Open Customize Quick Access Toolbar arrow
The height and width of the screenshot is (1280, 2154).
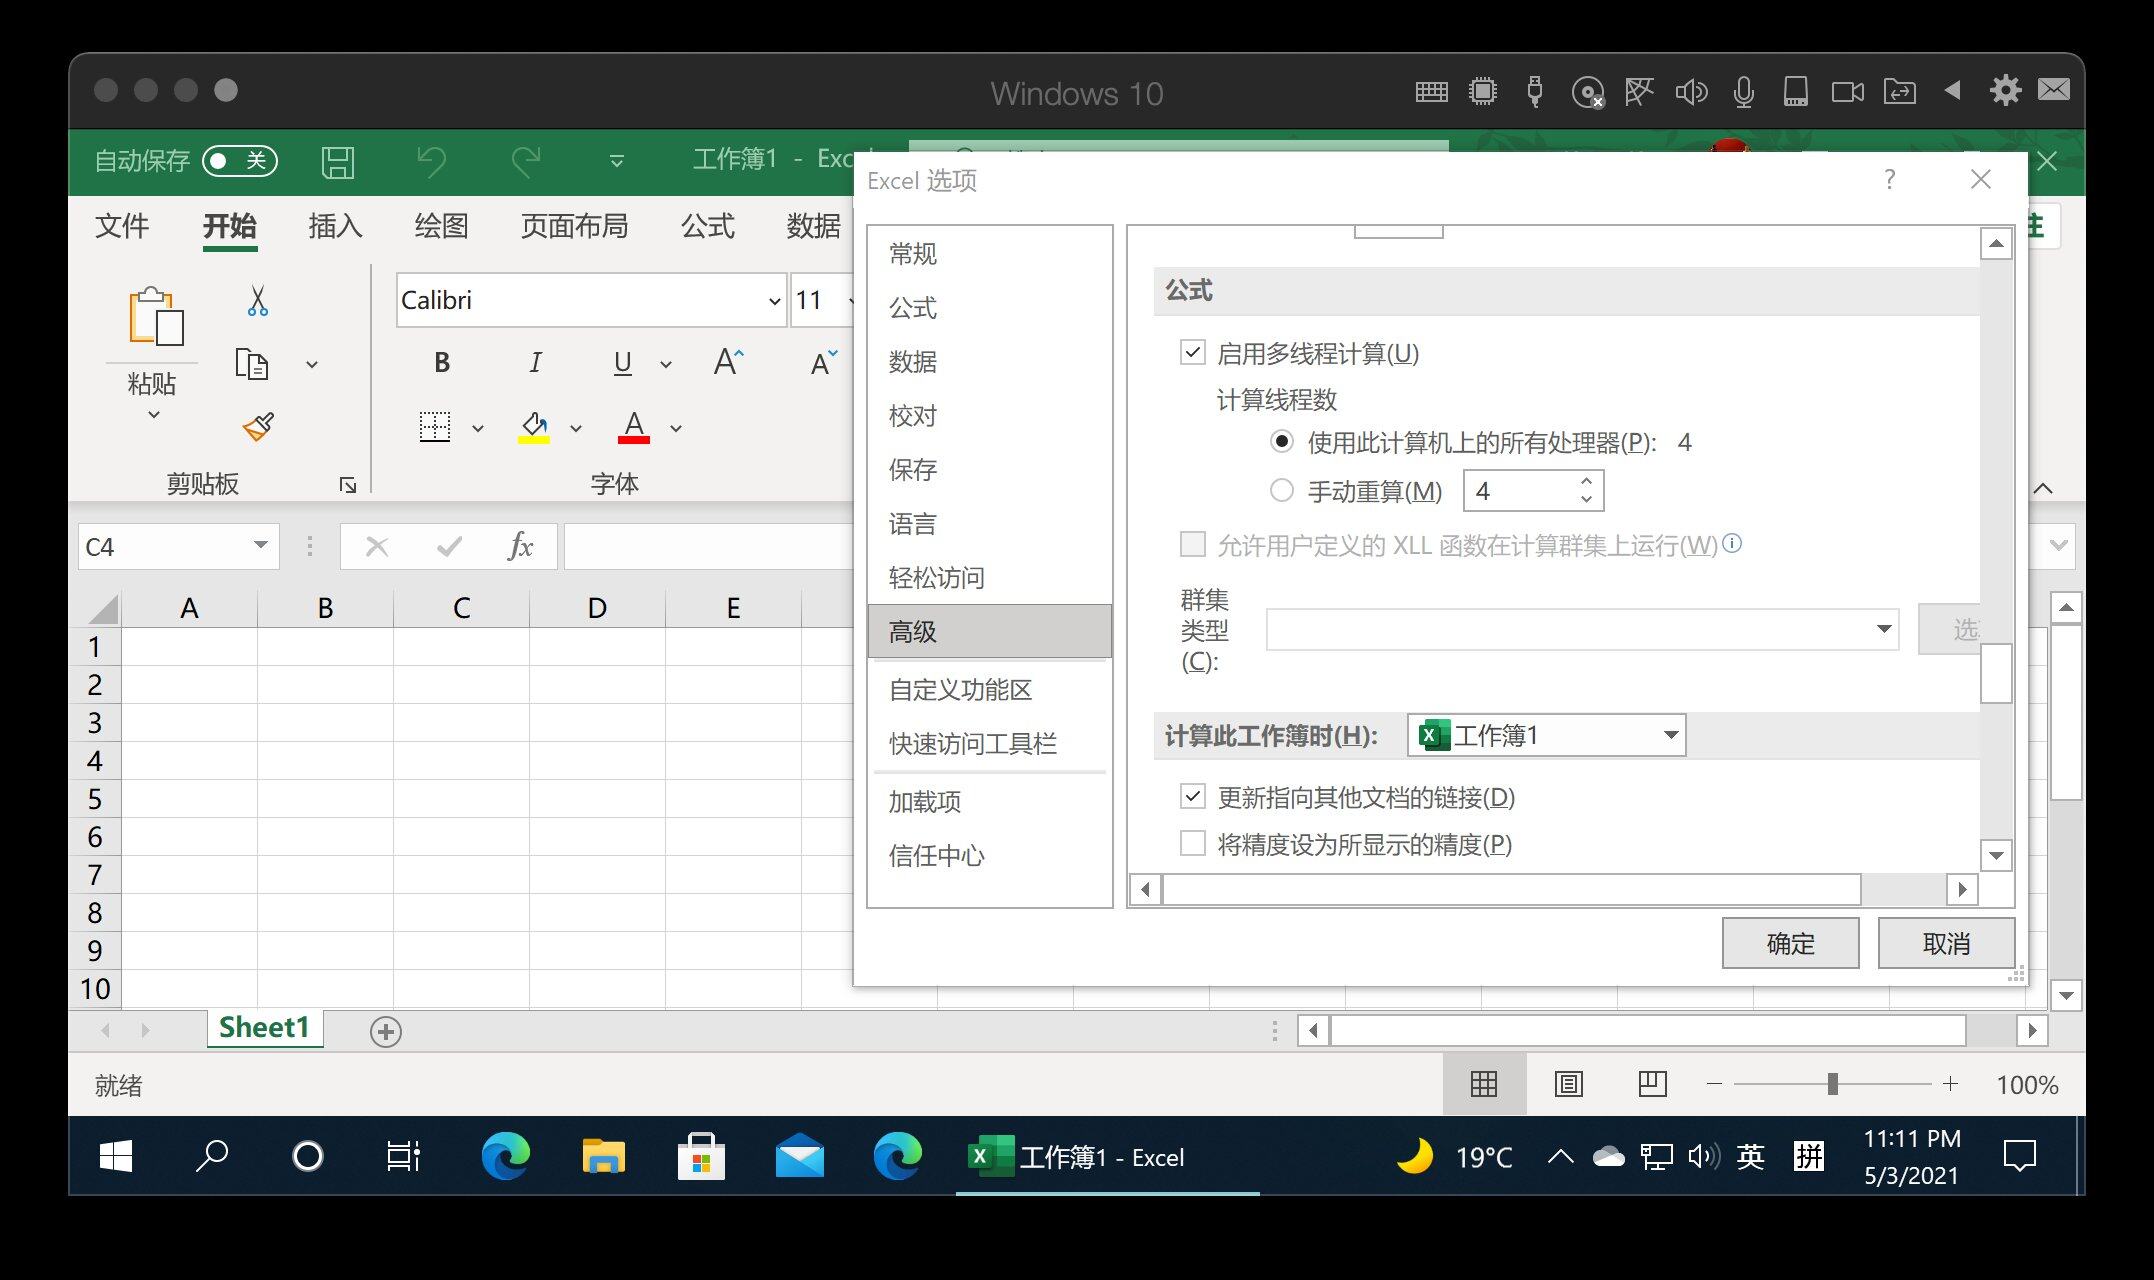(617, 161)
